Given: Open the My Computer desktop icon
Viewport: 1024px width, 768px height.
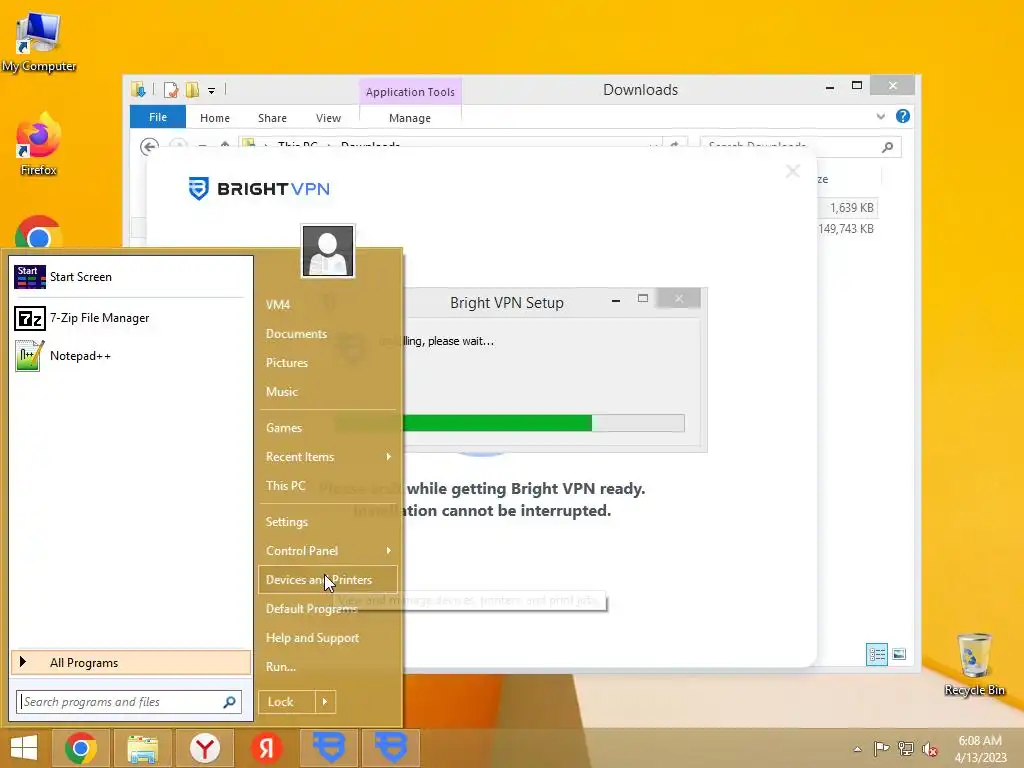Looking at the screenshot, I should (39, 42).
